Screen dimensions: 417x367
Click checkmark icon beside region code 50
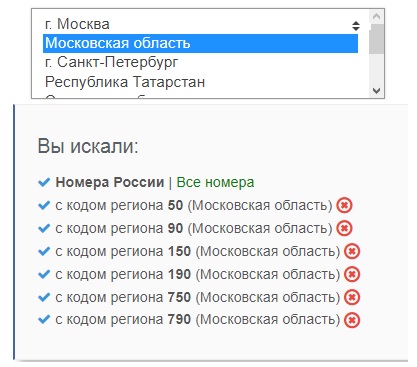44,205
